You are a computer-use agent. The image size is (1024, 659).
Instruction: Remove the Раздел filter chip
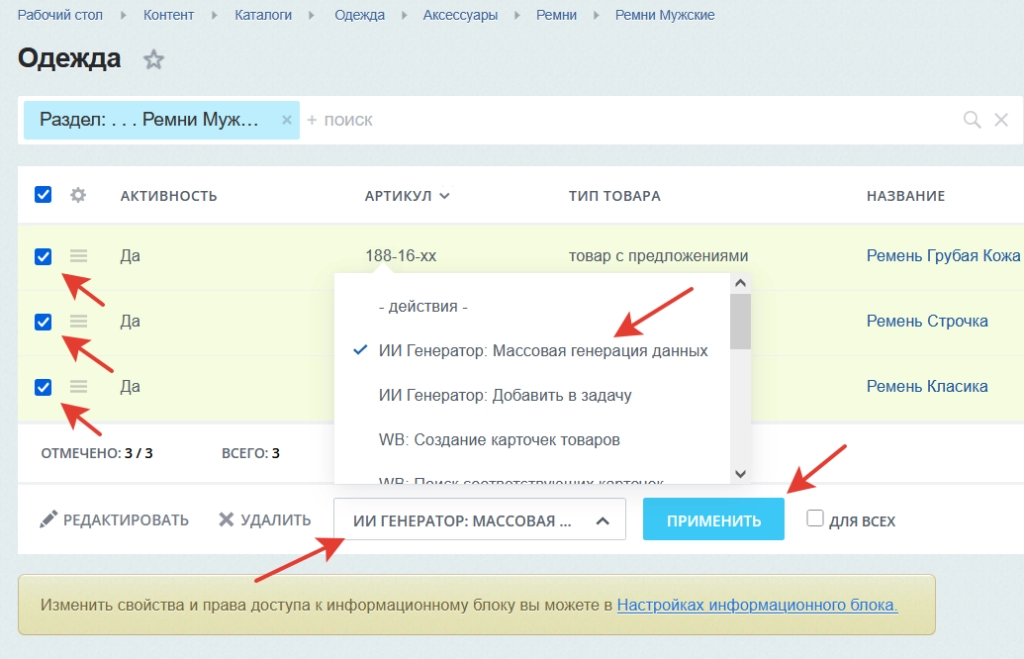286,120
